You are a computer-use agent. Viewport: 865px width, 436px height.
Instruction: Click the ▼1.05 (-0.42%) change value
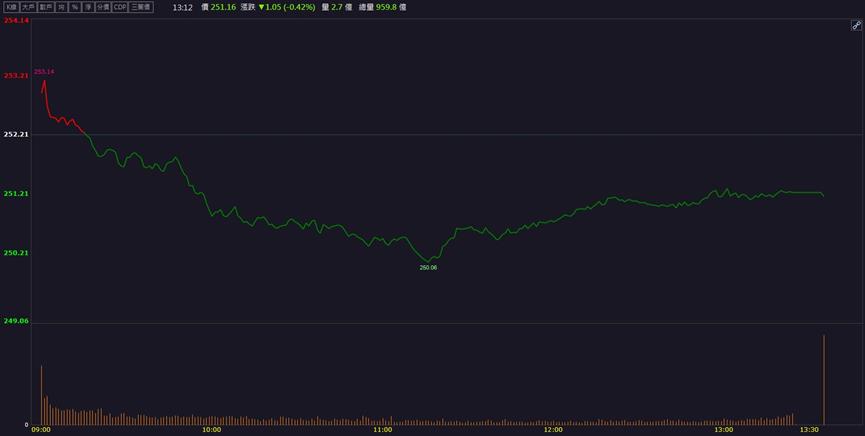287,7
